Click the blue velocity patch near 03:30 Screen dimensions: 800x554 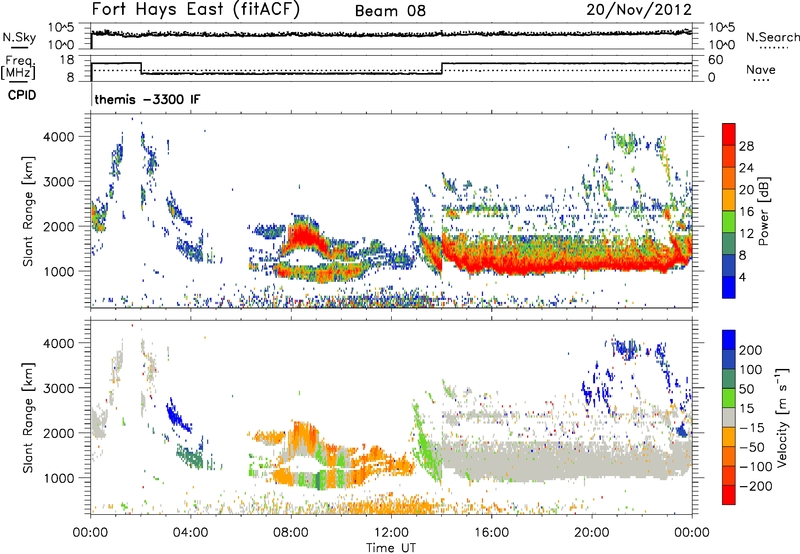(178, 416)
